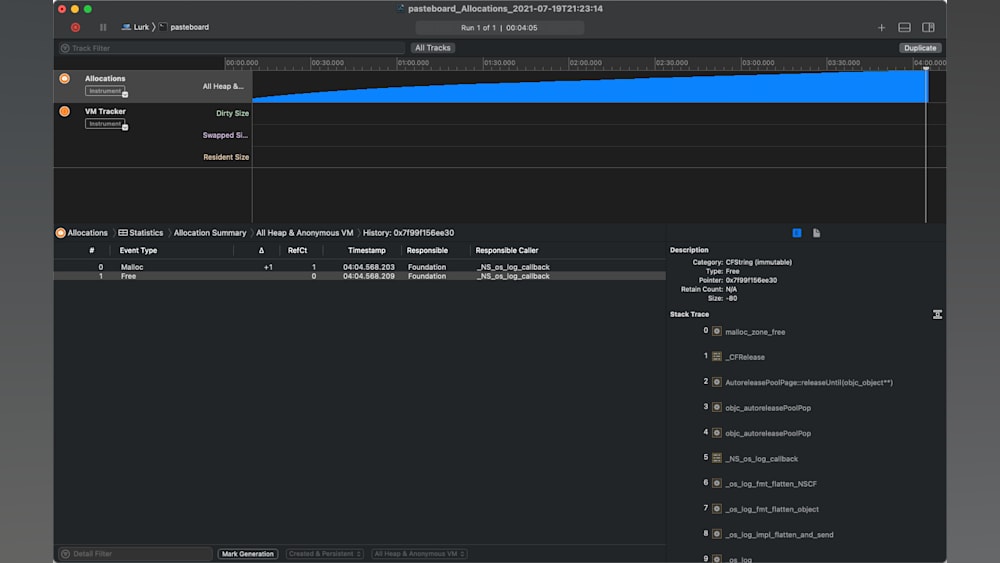Open the Statistics breadcrumb item
This screenshot has width=1000, height=563.
click(141, 233)
